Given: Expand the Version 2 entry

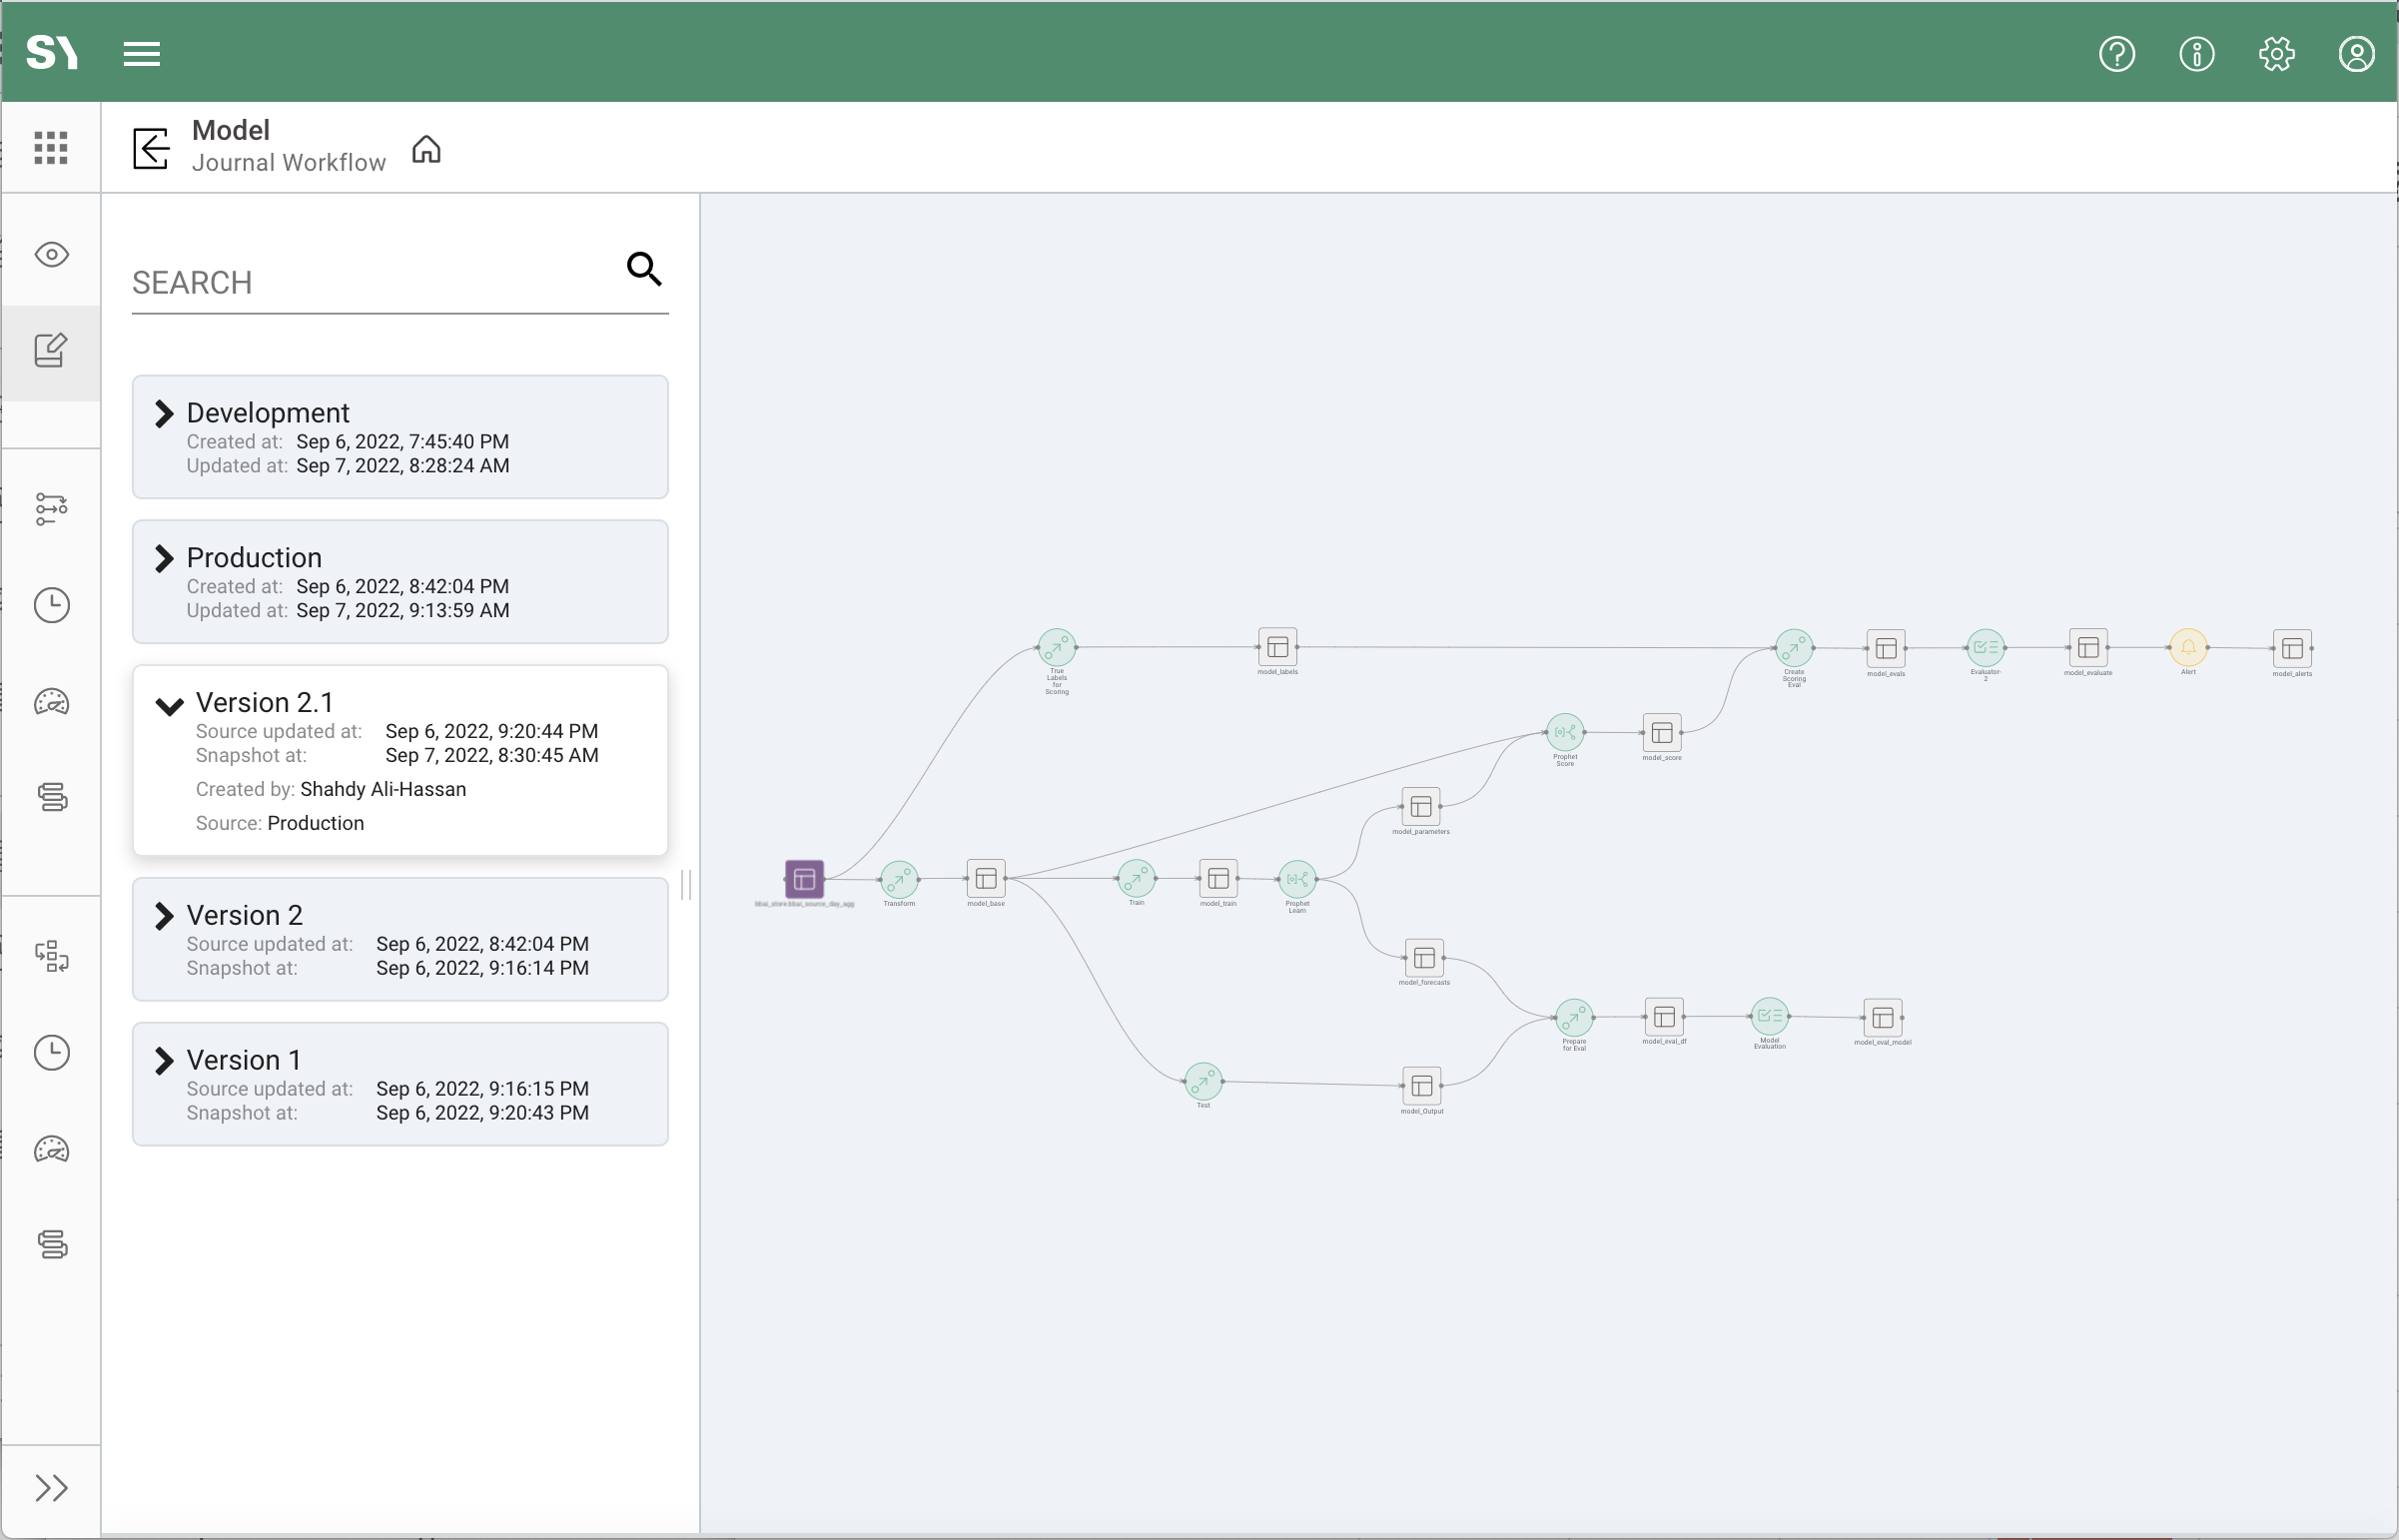Looking at the screenshot, I should [x=164, y=915].
